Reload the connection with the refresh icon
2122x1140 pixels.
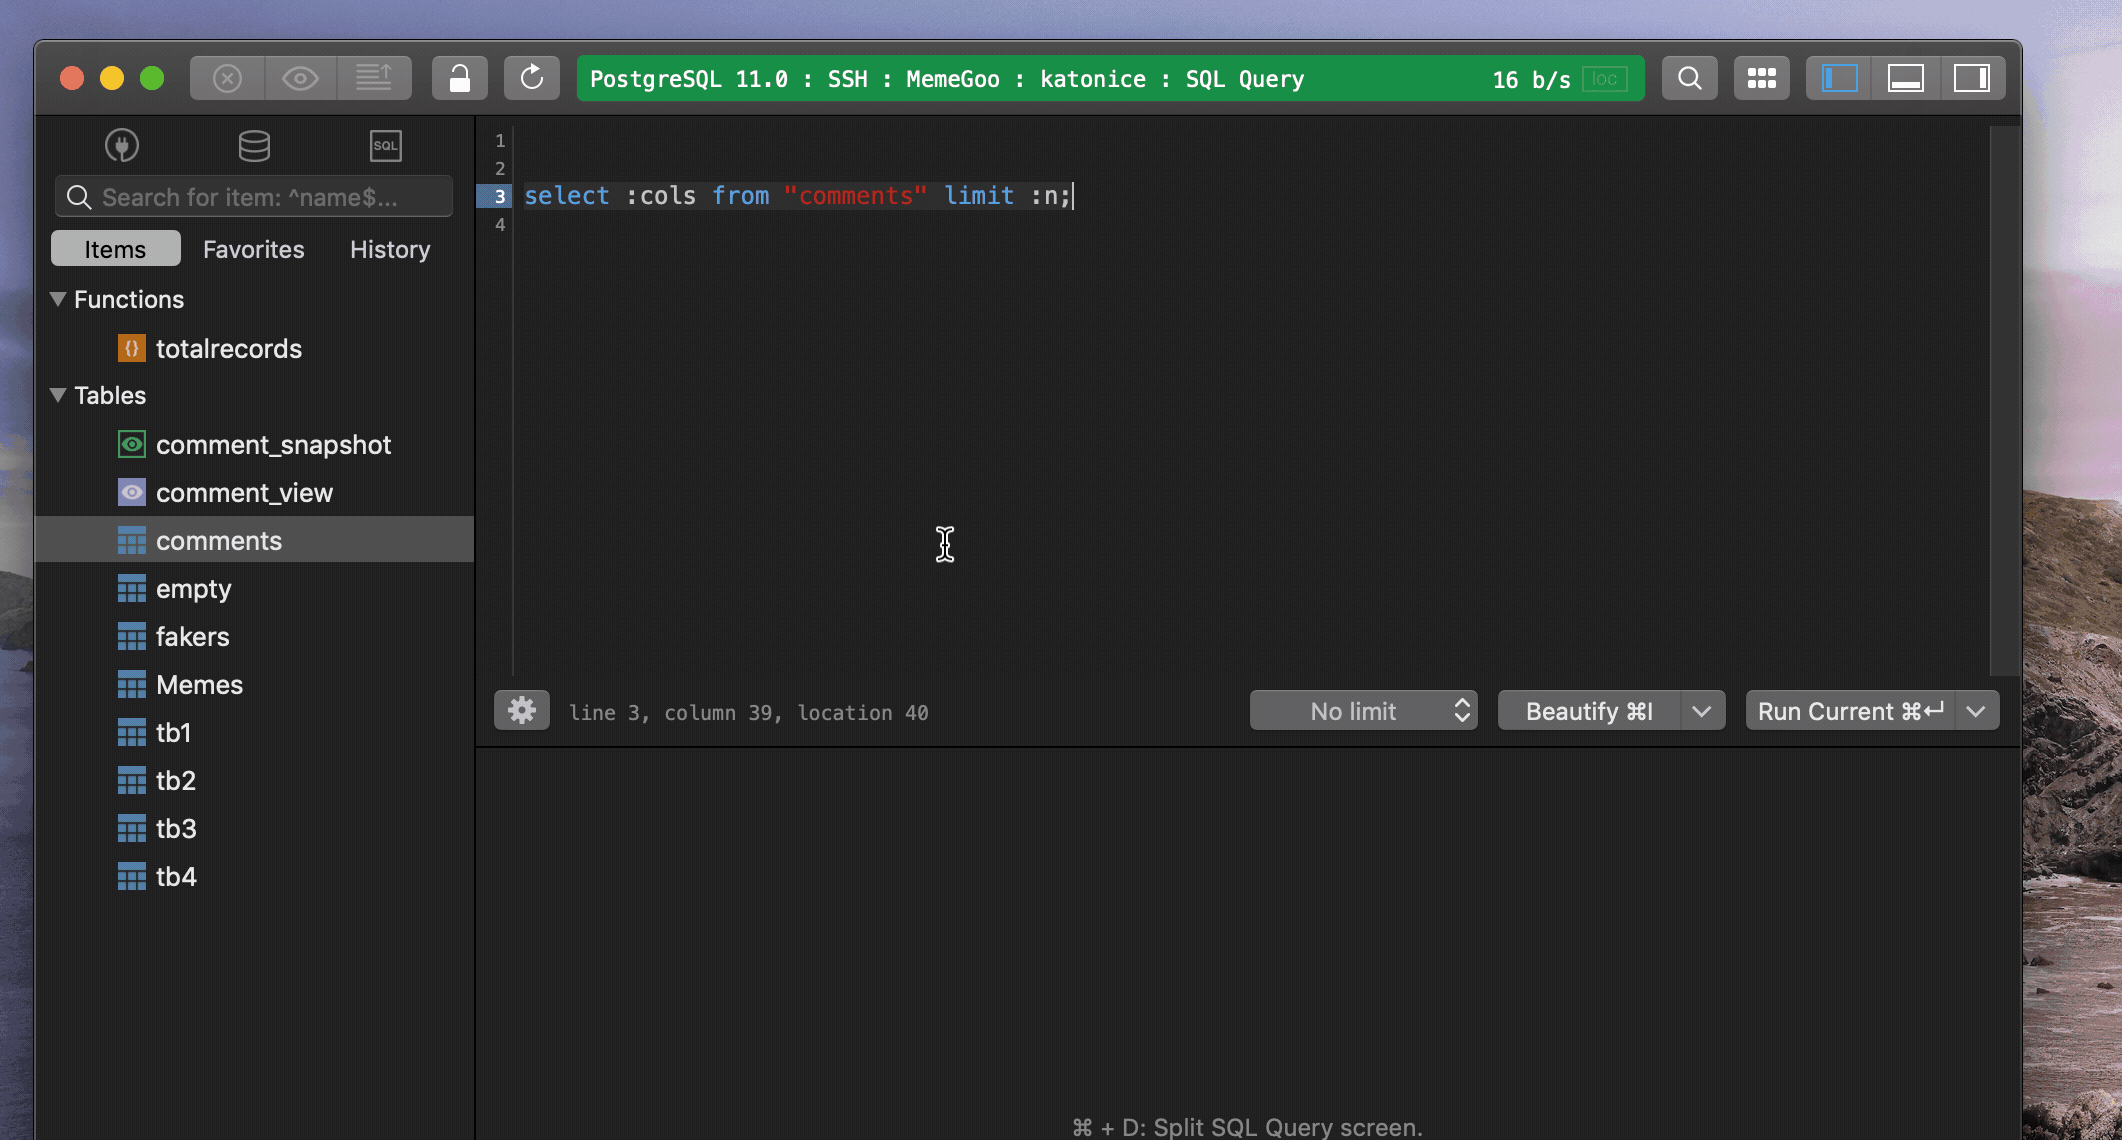[x=532, y=77]
